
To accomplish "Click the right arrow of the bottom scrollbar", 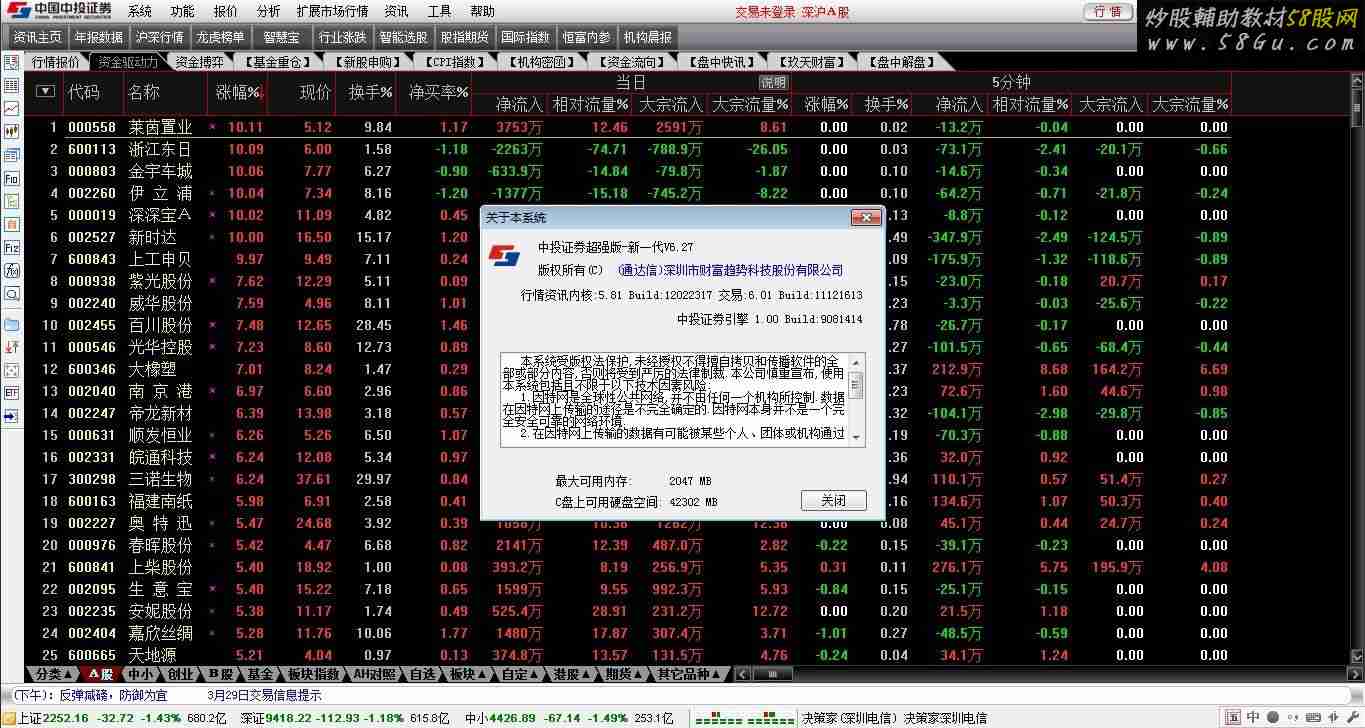I will click(x=1356, y=674).
